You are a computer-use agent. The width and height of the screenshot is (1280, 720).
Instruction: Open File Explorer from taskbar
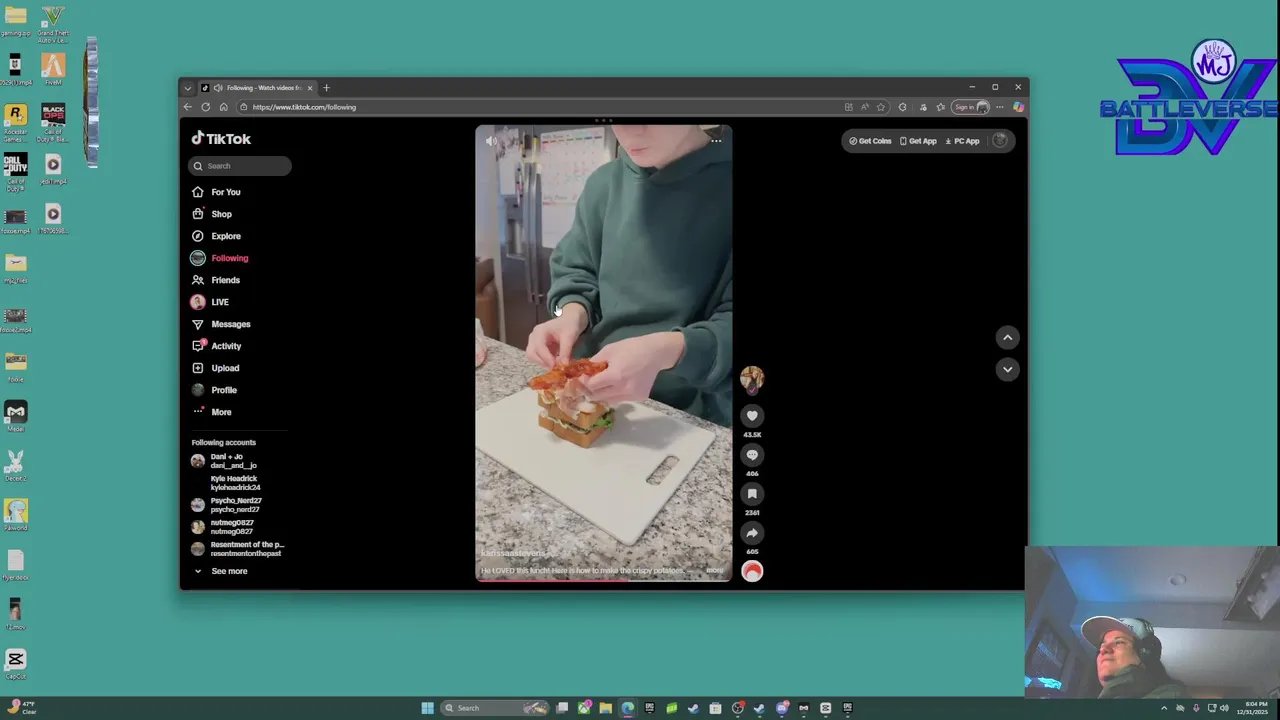606,708
